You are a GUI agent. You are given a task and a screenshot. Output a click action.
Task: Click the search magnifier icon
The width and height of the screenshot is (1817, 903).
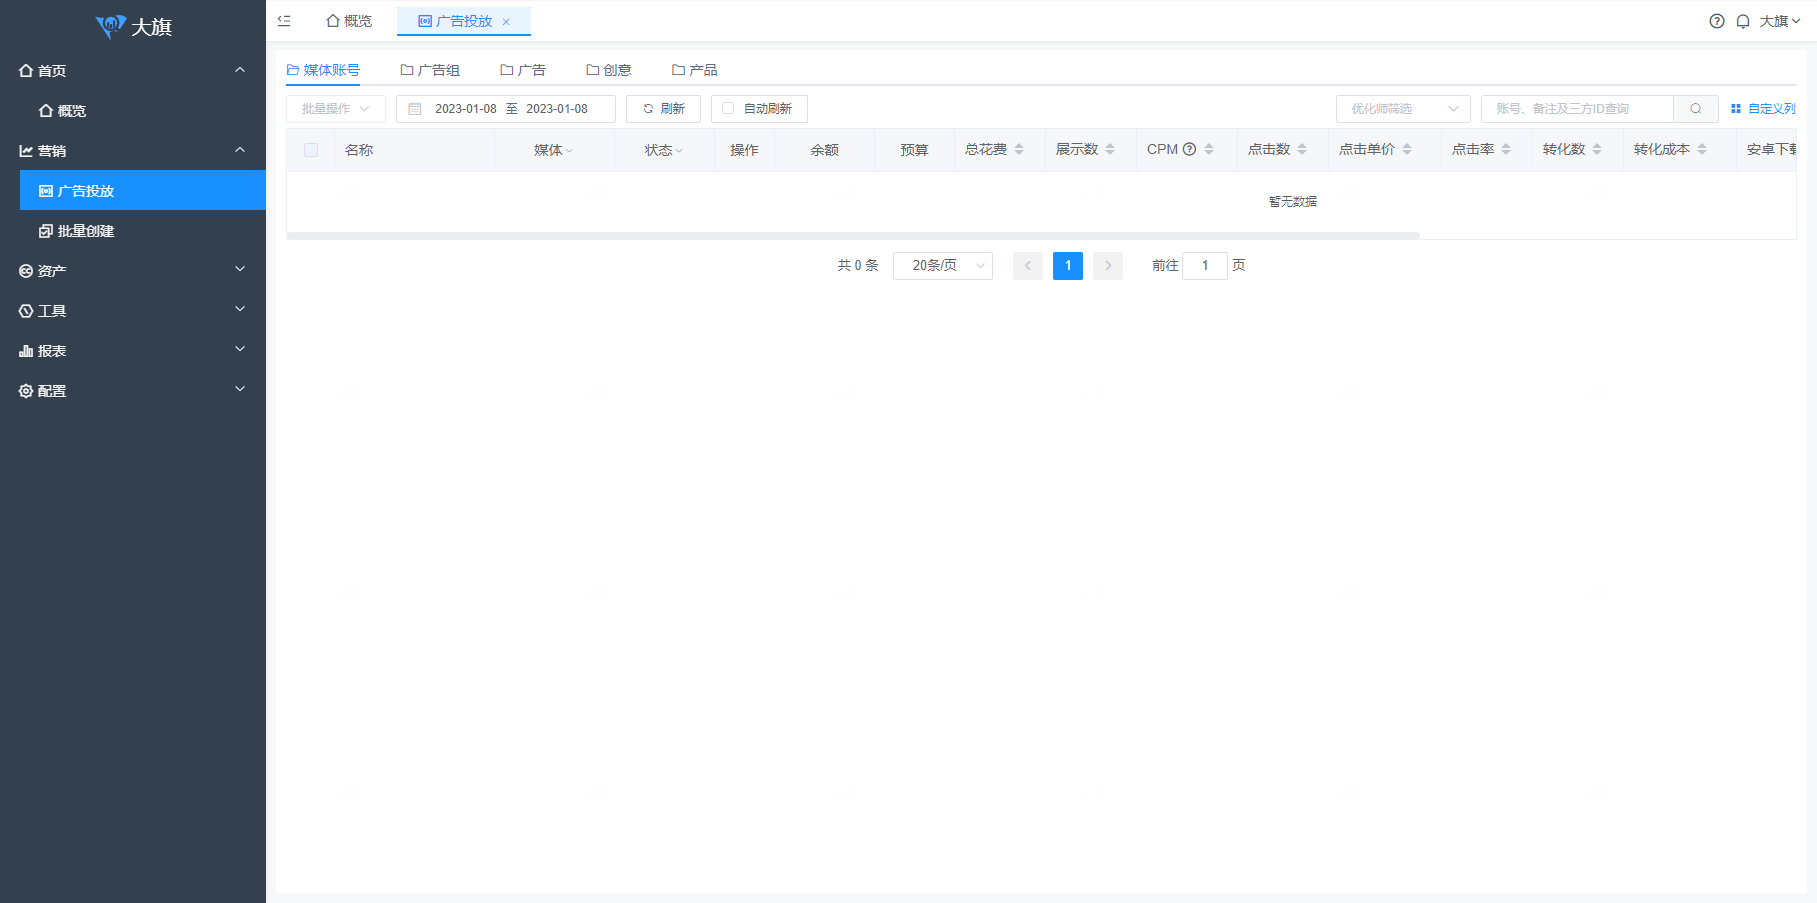1696,109
